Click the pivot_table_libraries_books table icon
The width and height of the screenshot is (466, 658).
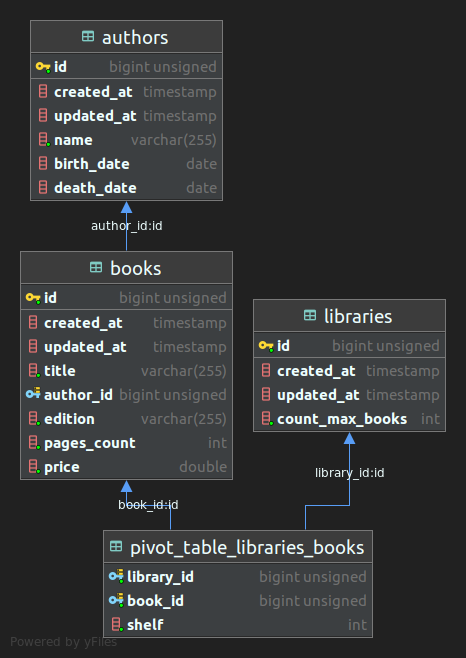[x=116, y=546]
